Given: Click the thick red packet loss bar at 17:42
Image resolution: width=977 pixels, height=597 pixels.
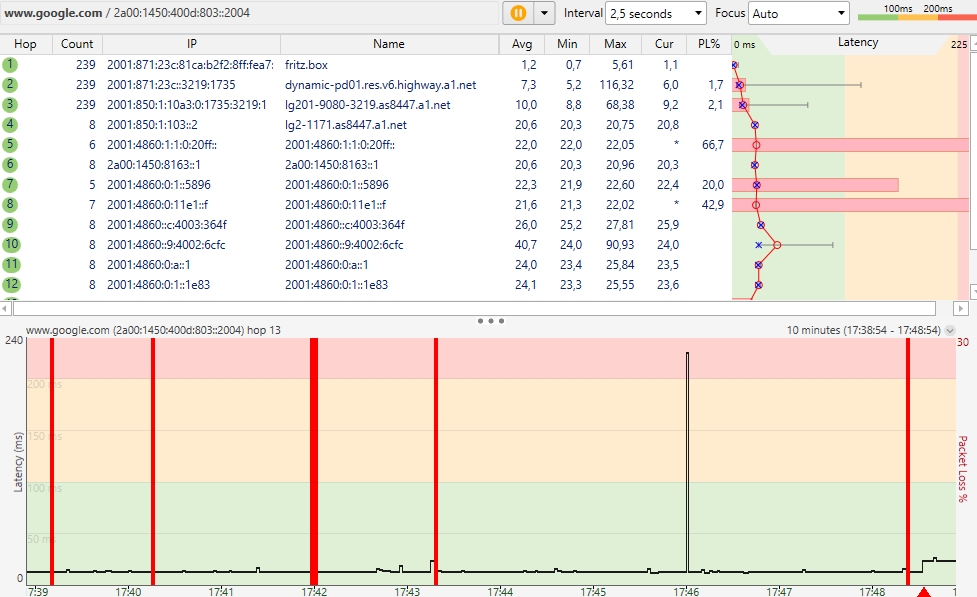Looking at the screenshot, I should point(314,461).
